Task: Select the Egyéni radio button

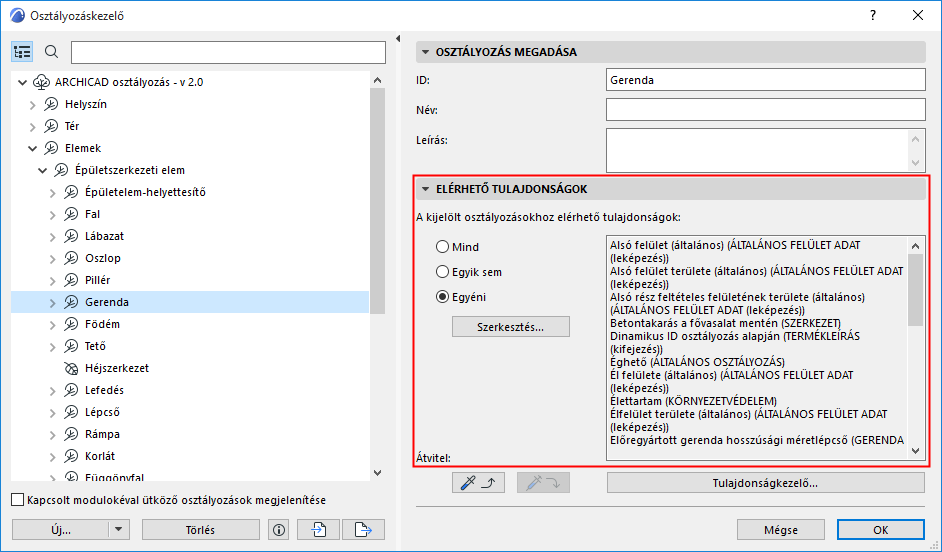Action: (x=443, y=297)
